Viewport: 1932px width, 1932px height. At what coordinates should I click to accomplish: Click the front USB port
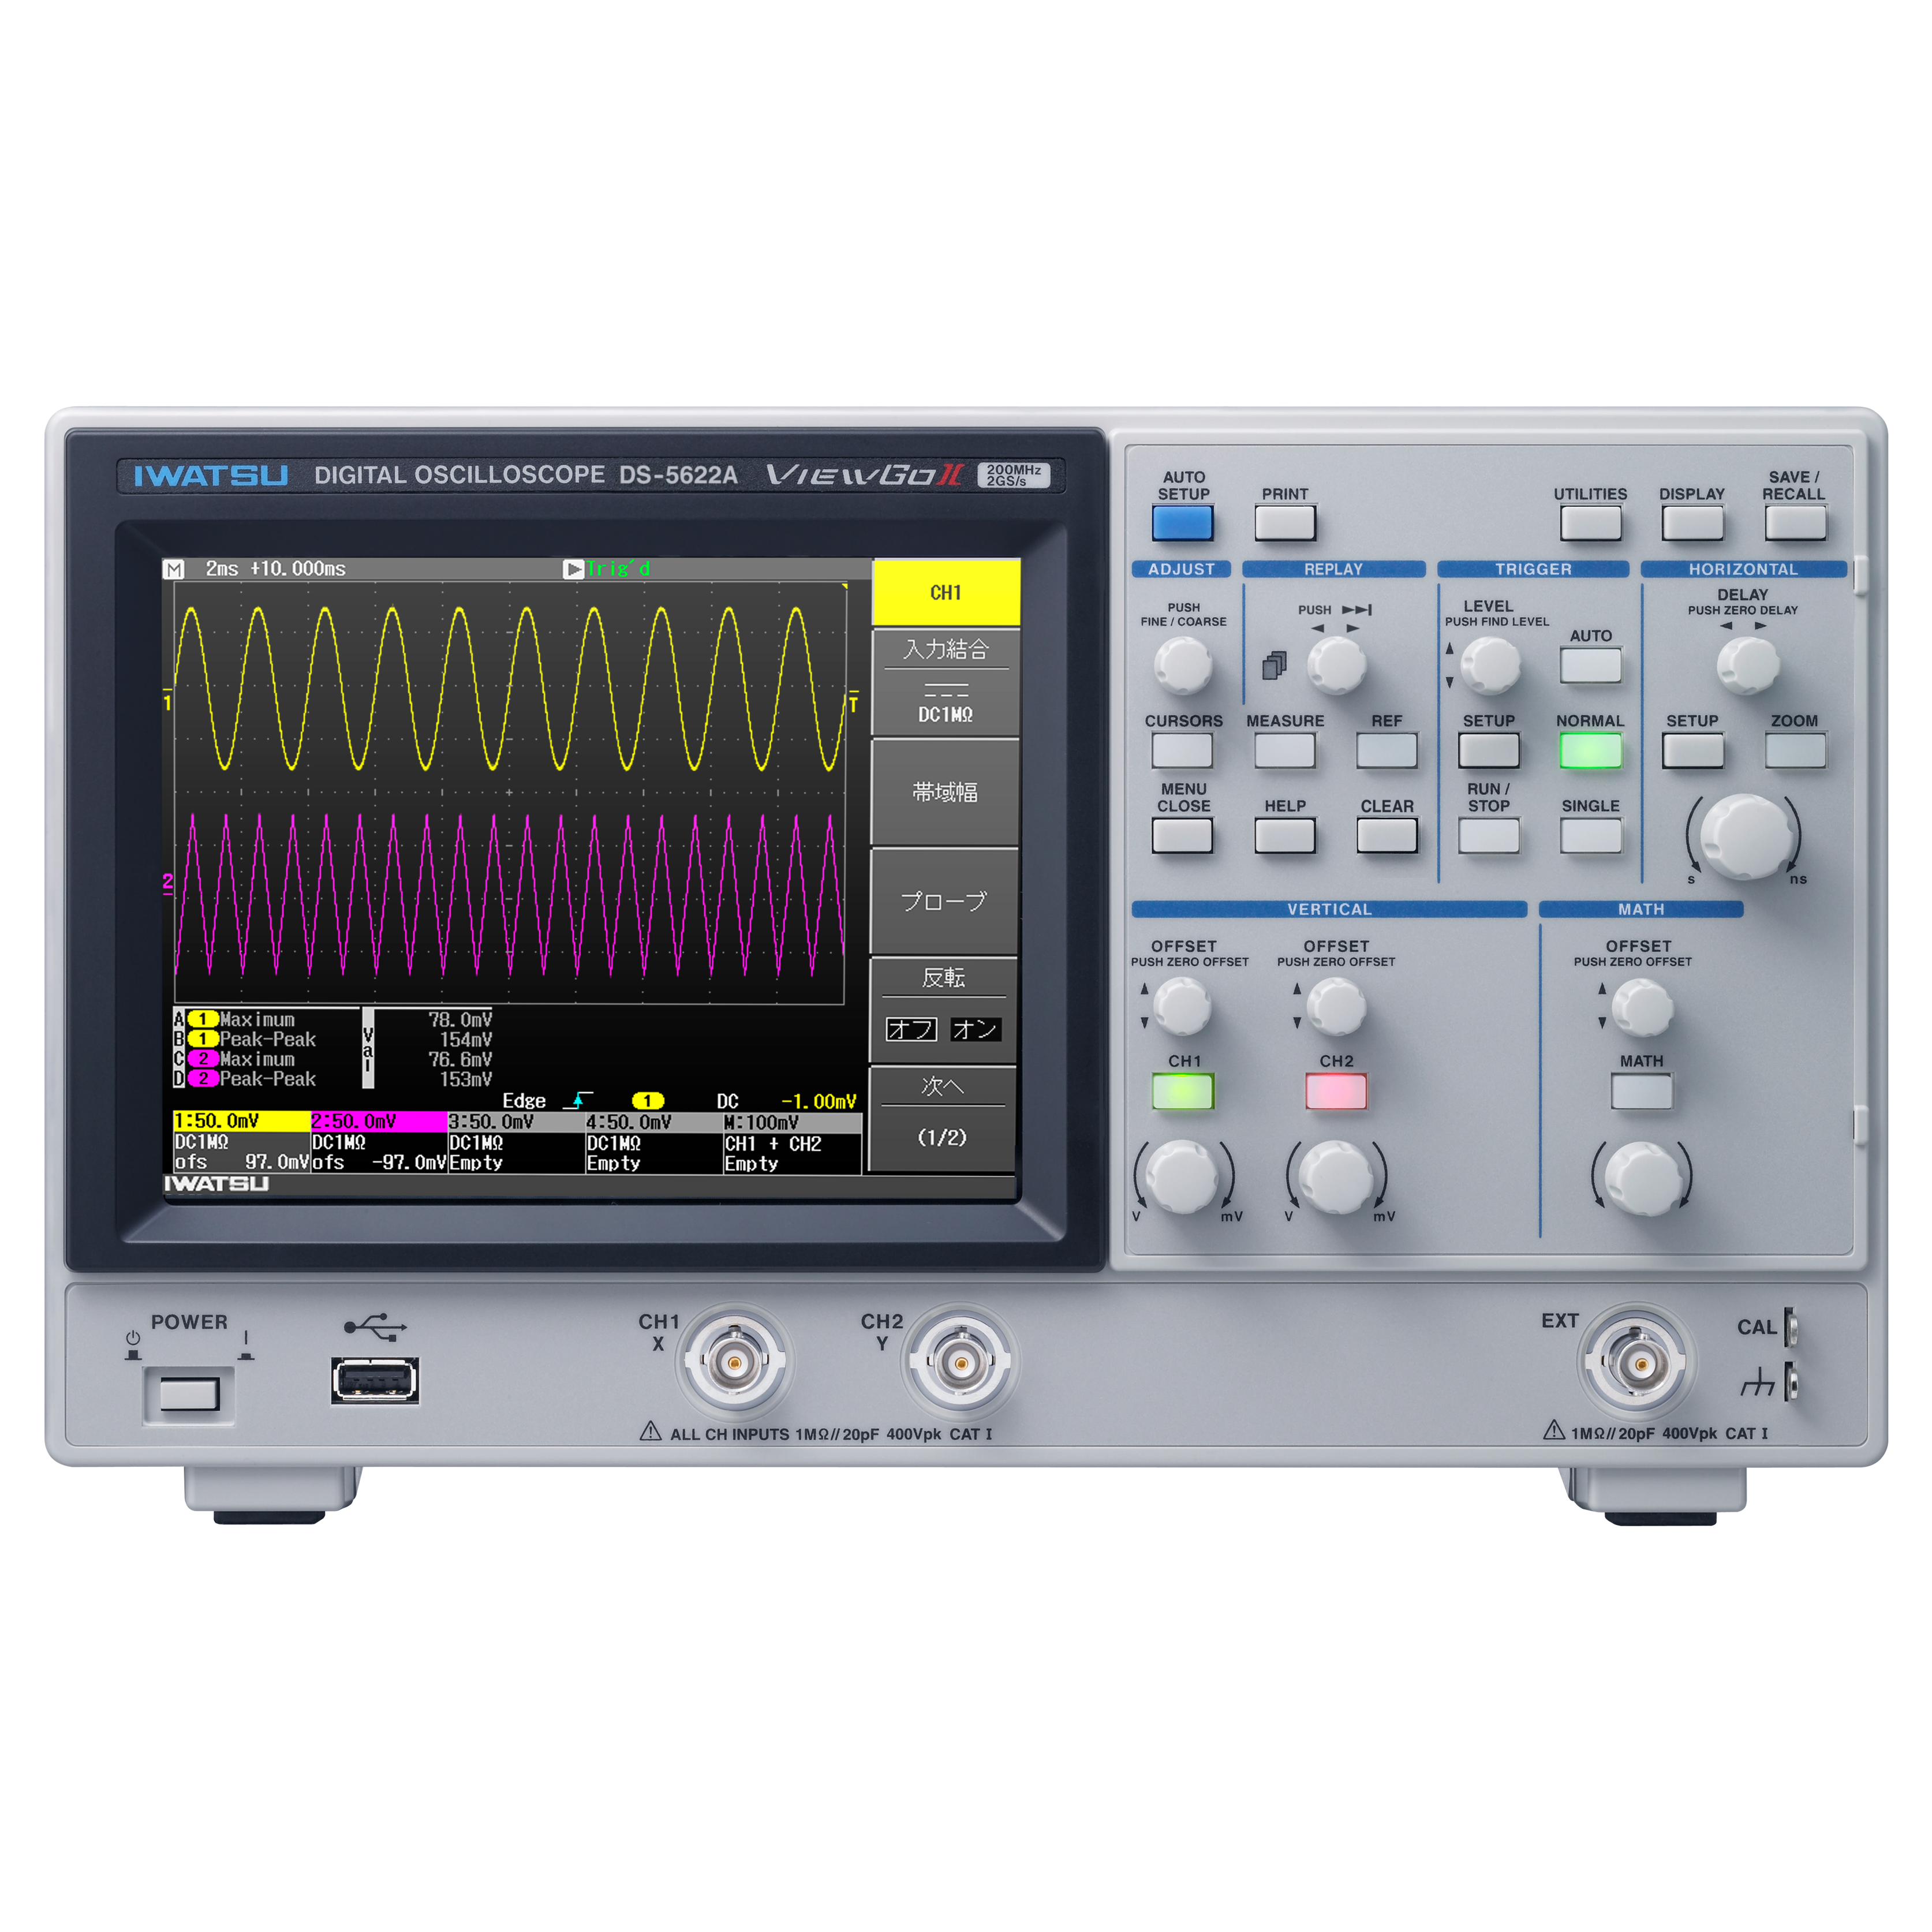(375, 1380)
